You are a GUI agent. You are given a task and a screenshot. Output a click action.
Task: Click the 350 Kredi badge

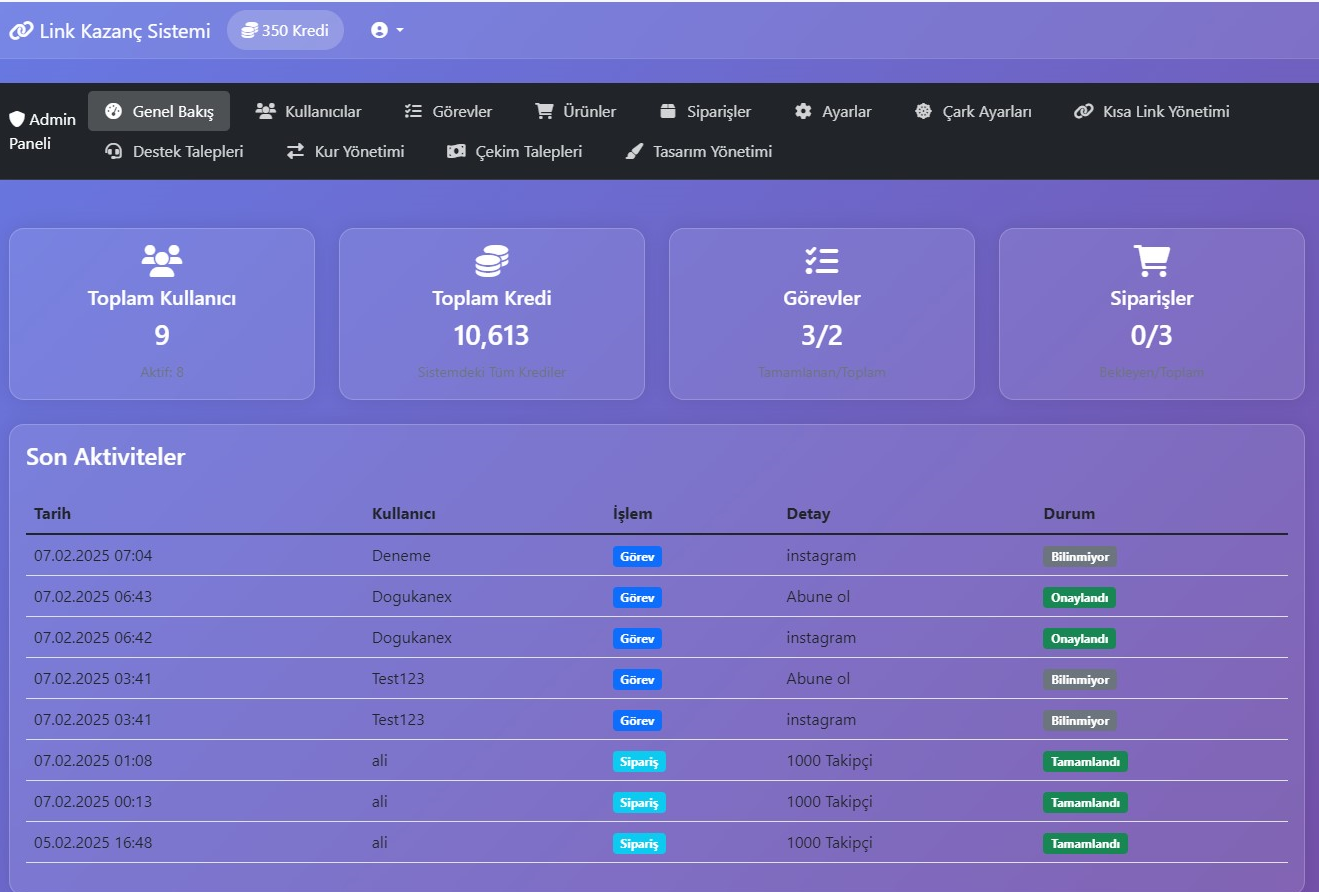(285, 30)
